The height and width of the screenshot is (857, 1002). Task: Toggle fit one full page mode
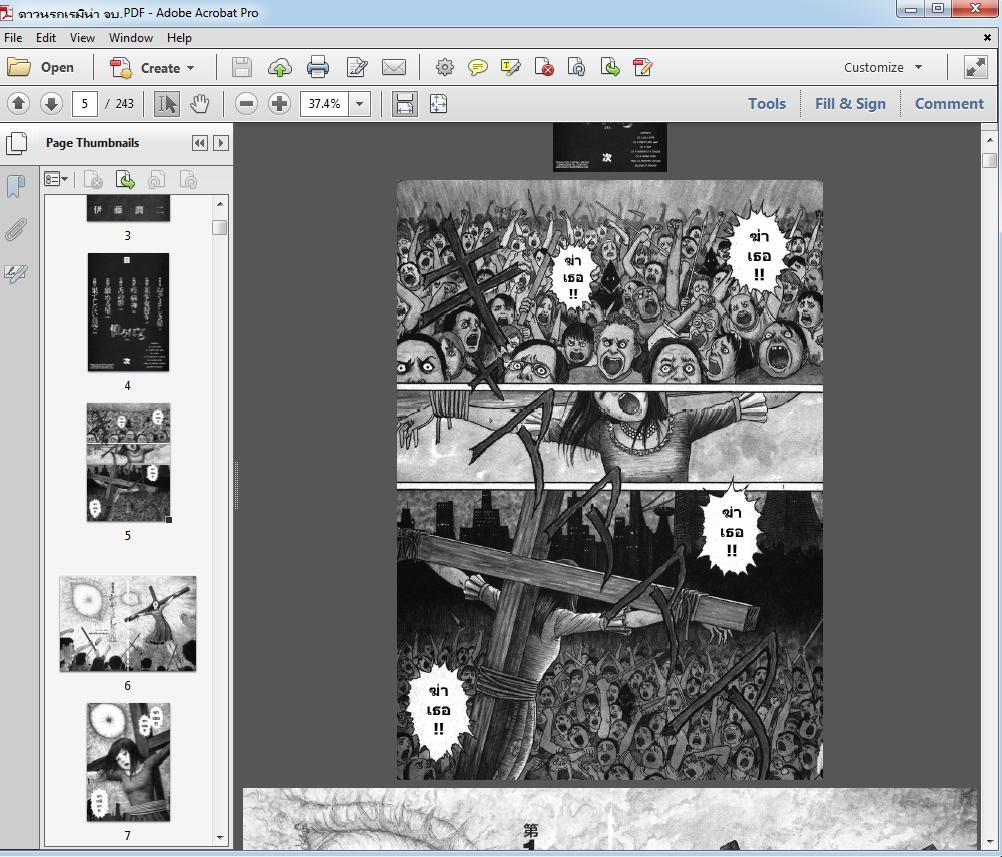[438, 104]
